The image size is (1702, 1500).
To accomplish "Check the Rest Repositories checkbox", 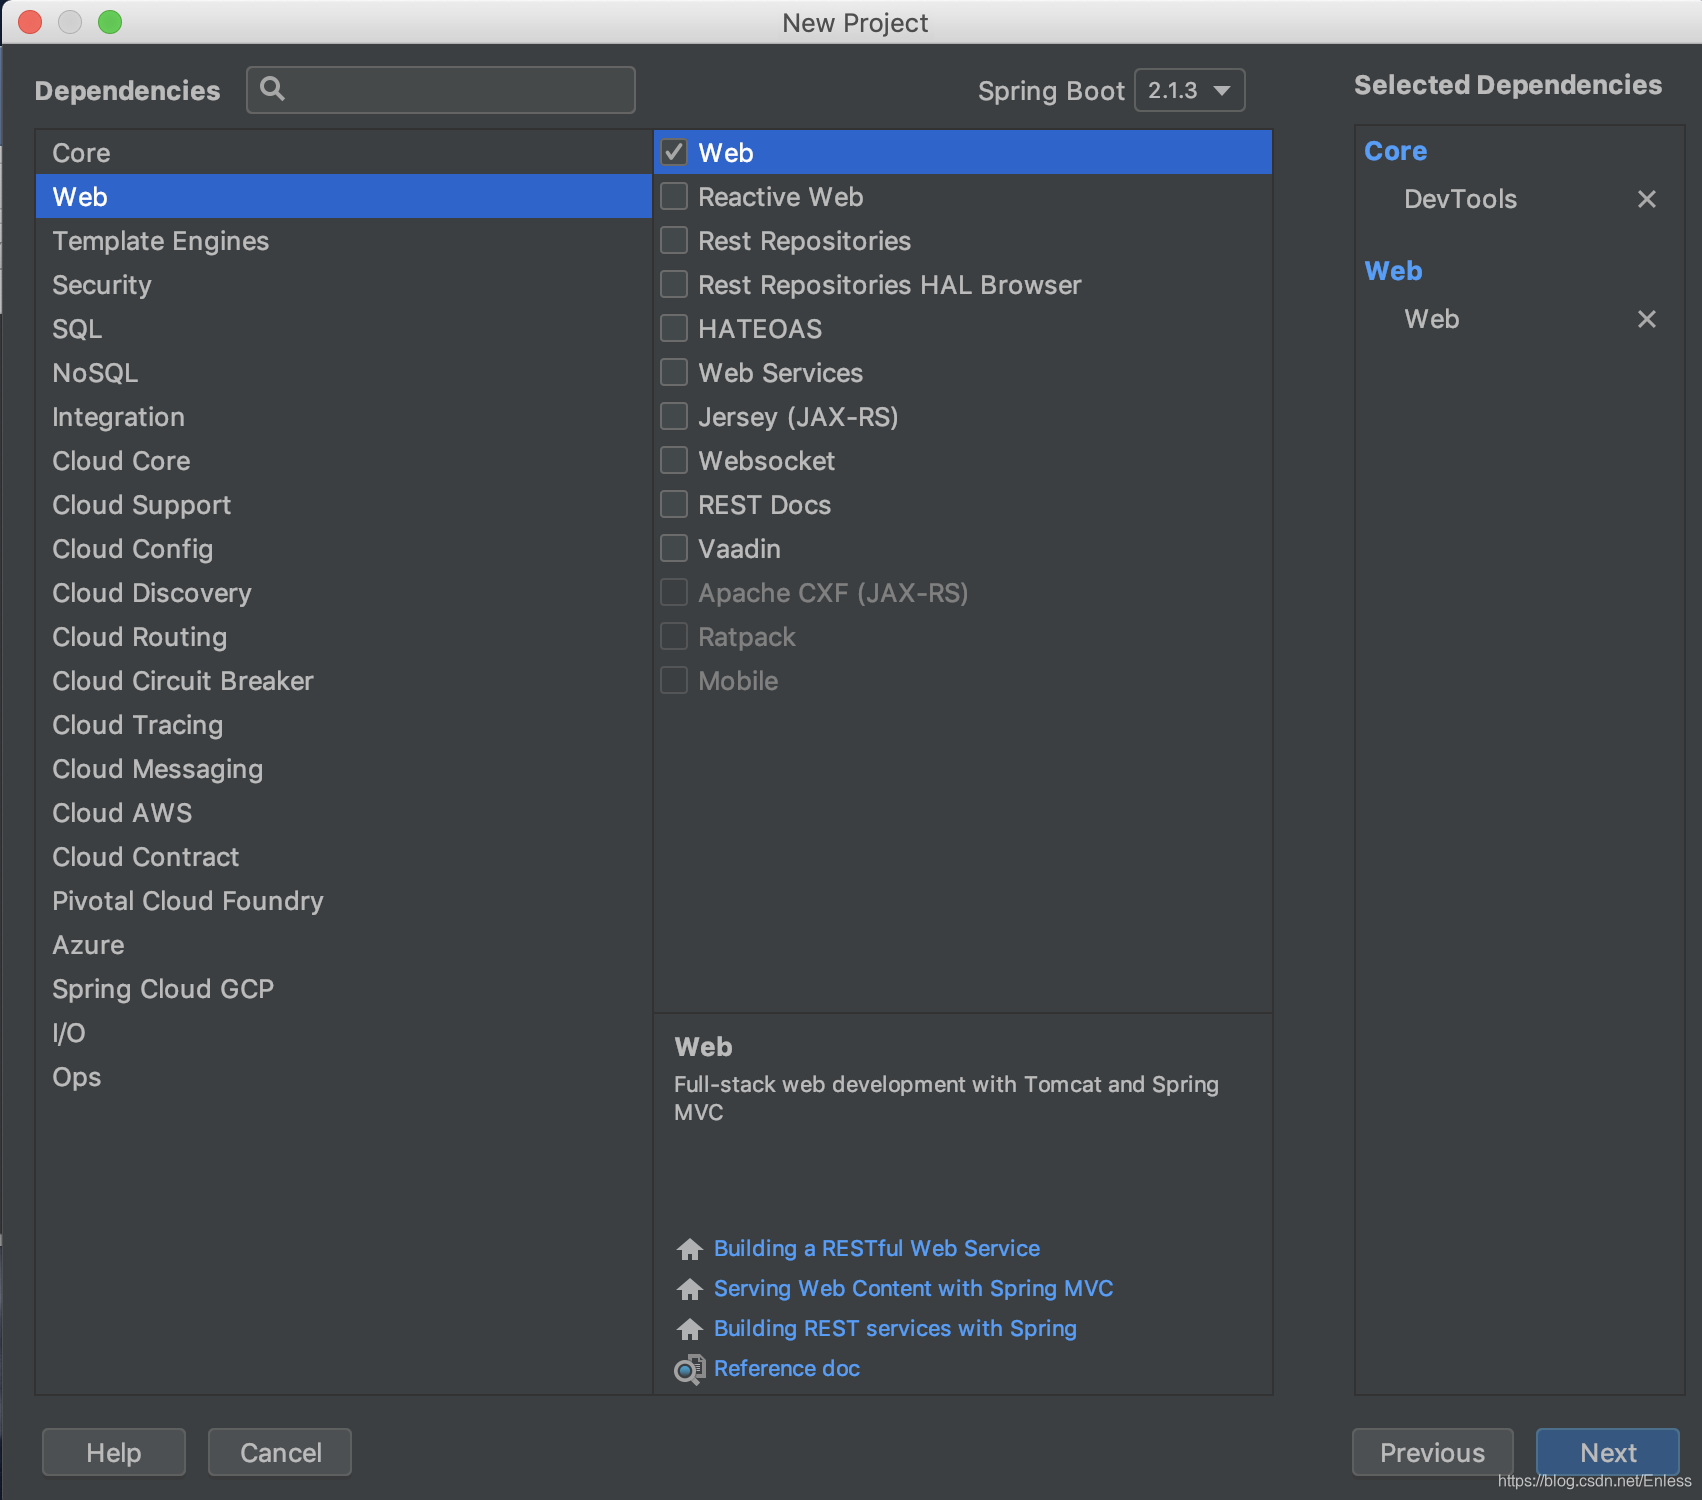I will pyautogui.click(x=674, y=240).
